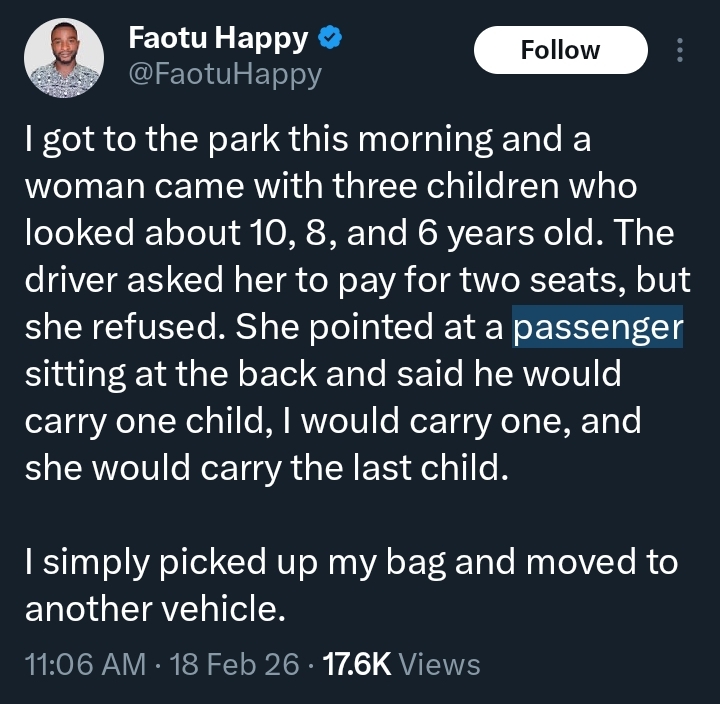Click the line "I simply picked up my bag"
This screenshot has height=704, width=720.
(x=235, y=562)
